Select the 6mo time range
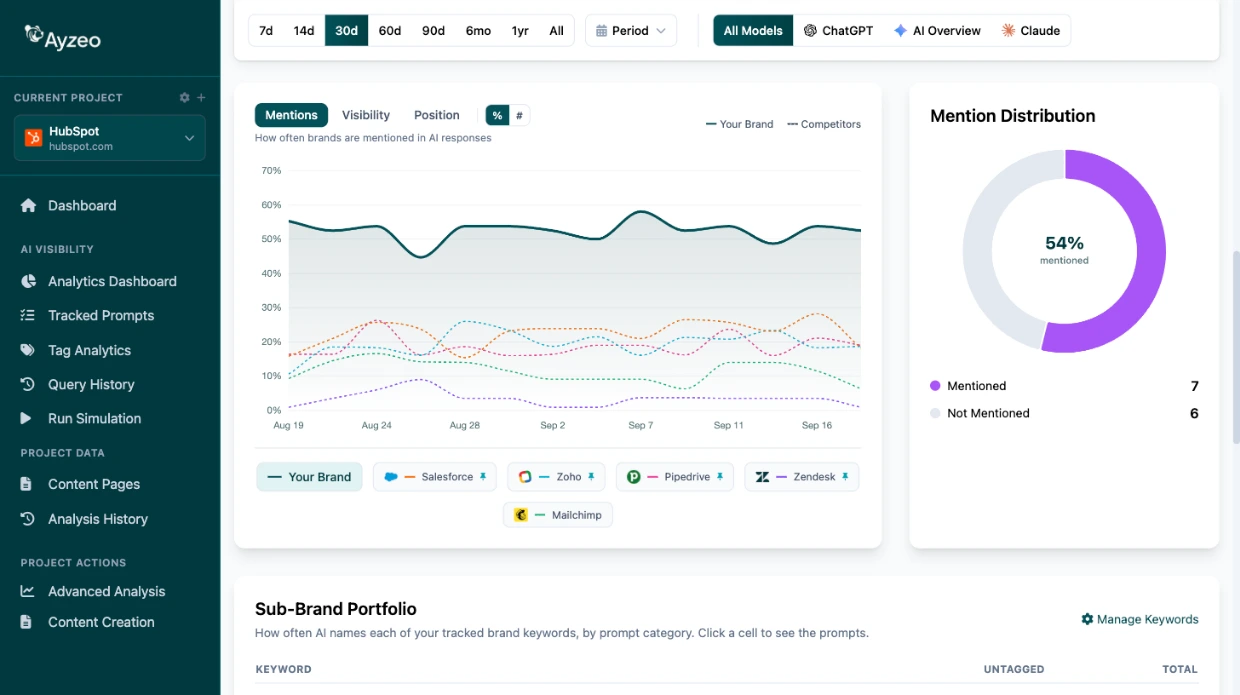Image resolution: width=1240 pixels, height=695 pixels. 478,30
